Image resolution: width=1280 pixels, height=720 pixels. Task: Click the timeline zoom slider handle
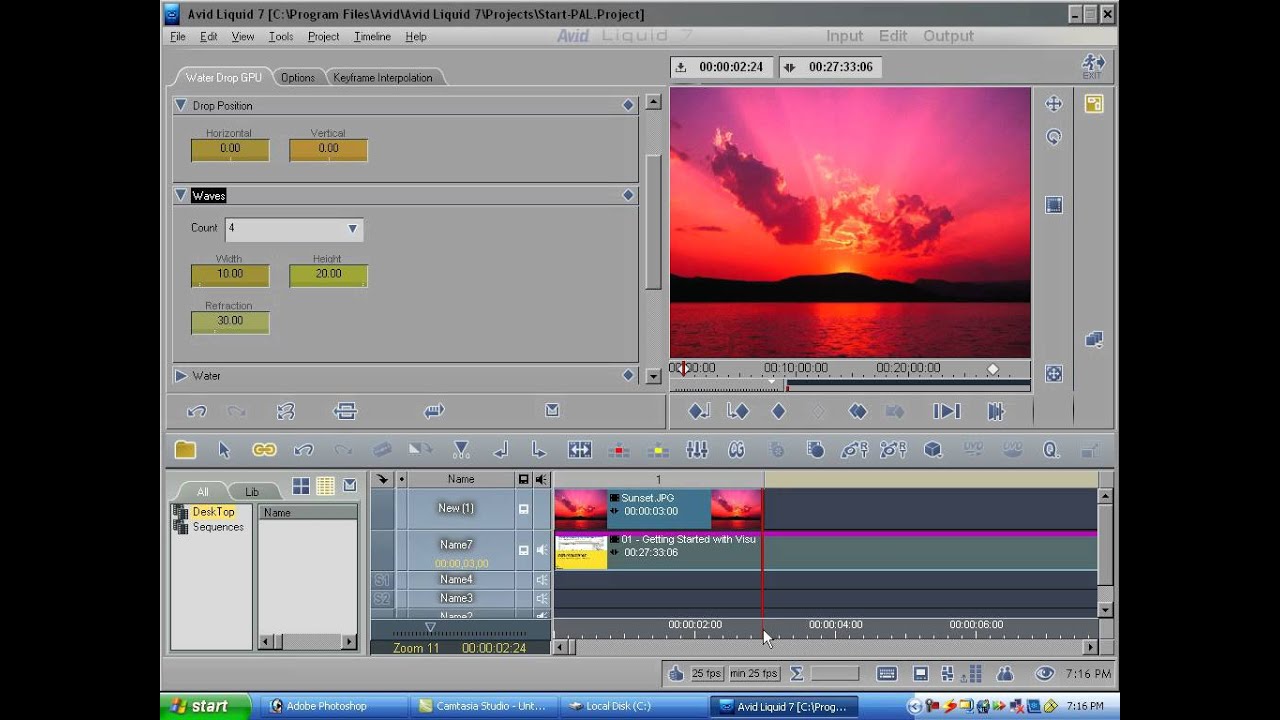coord(430,627)
